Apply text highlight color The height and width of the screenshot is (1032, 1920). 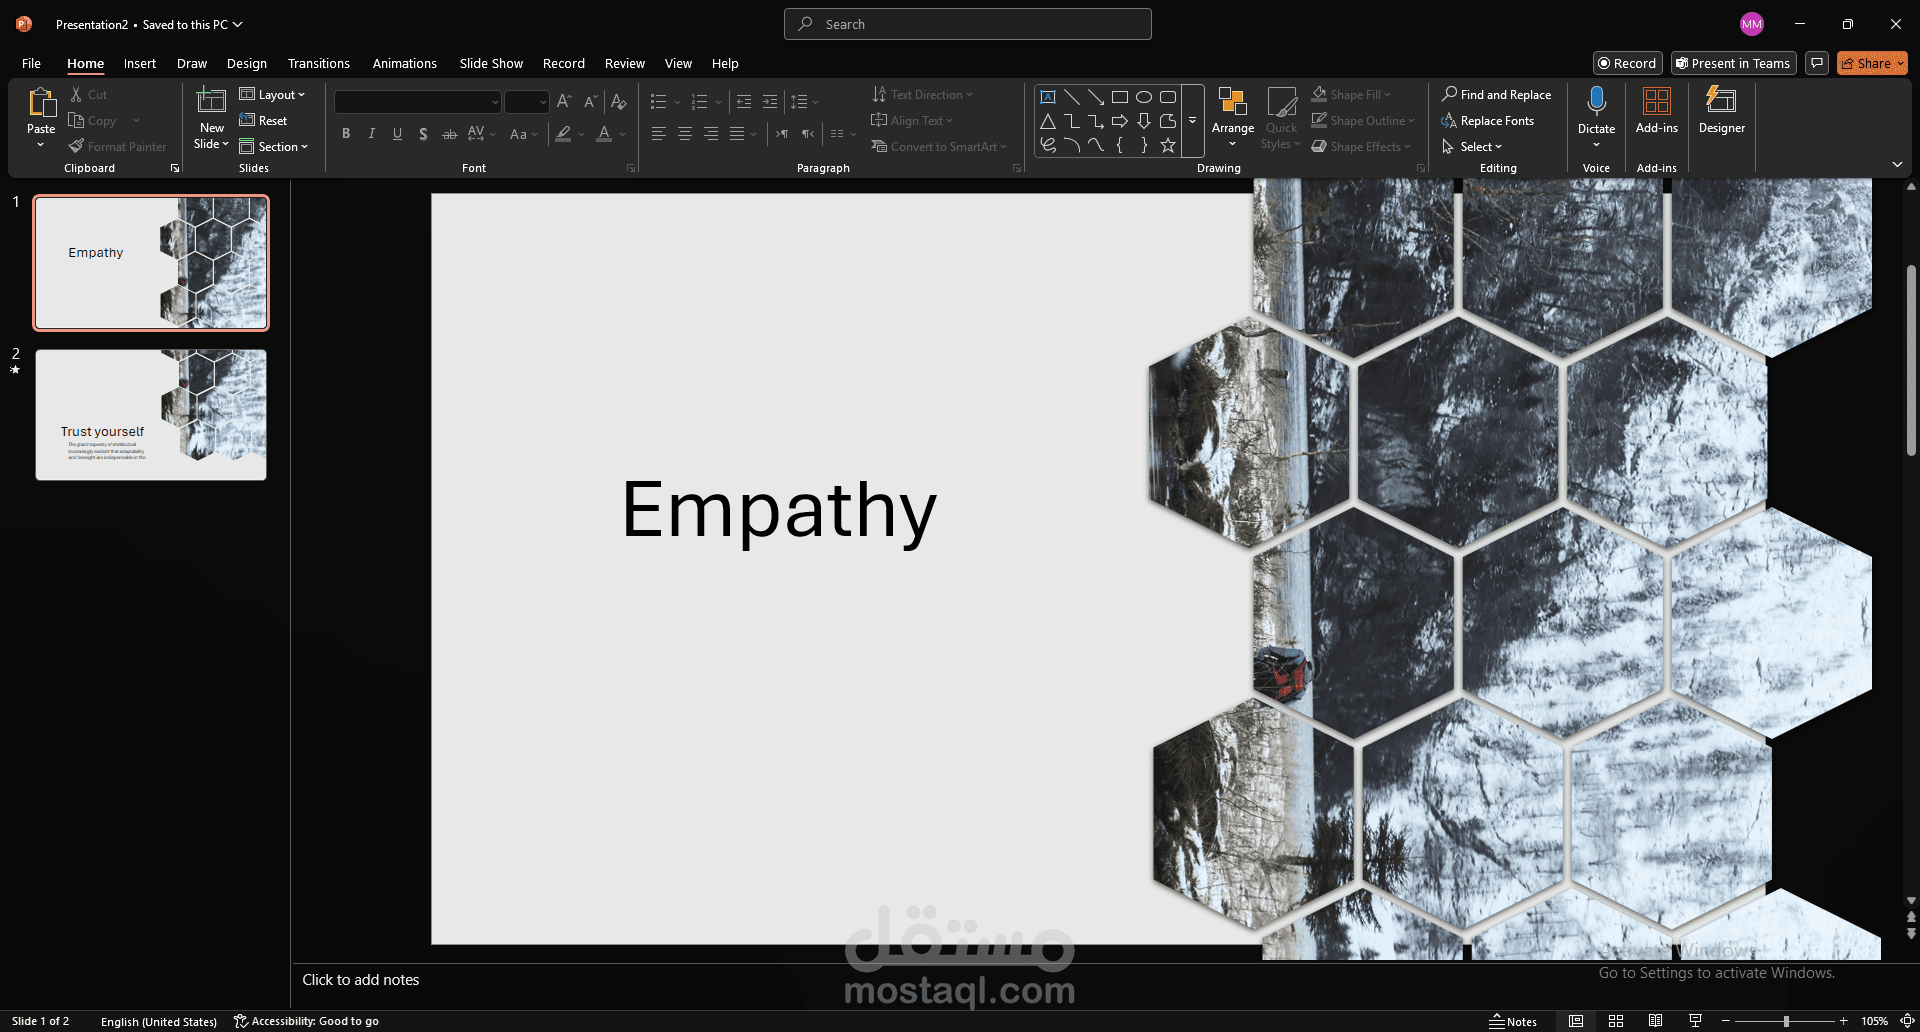[564, 133]
